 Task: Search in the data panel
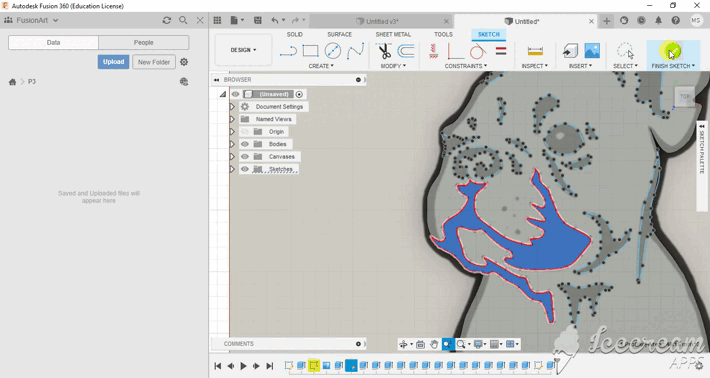[x=183, y=20]
